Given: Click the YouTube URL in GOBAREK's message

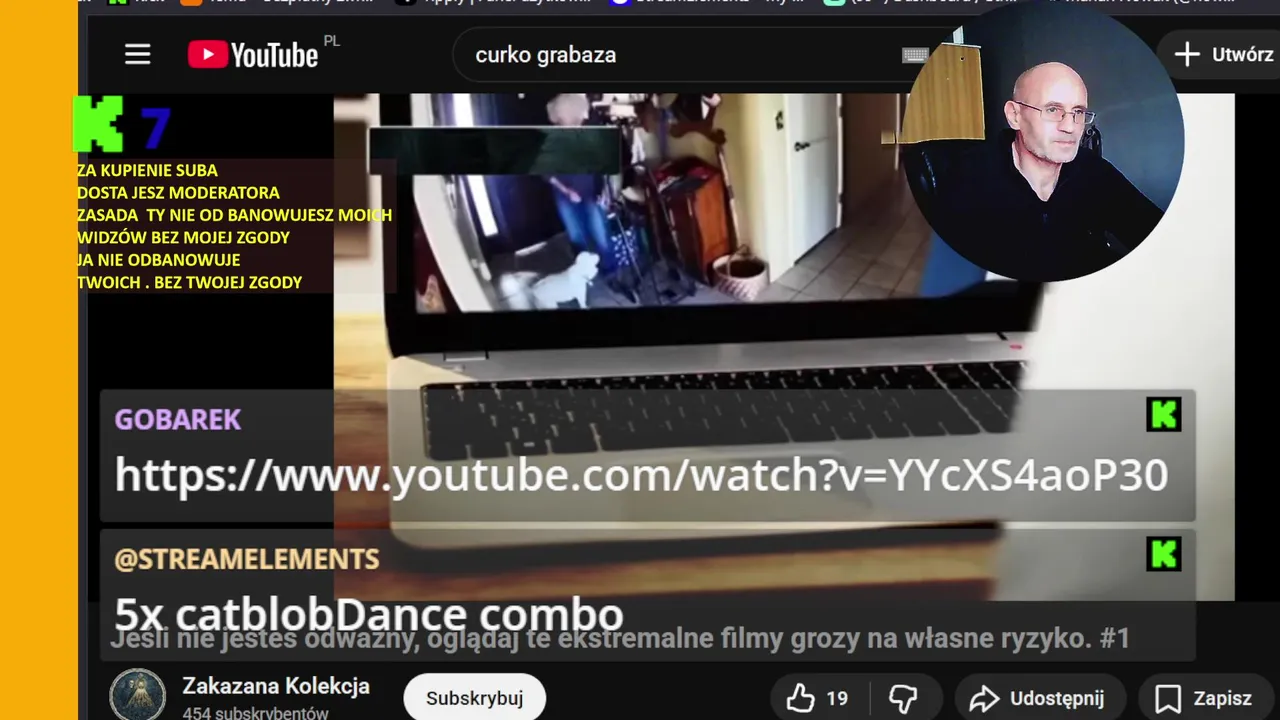Looking at the screenshot, I should click(641, 475).
